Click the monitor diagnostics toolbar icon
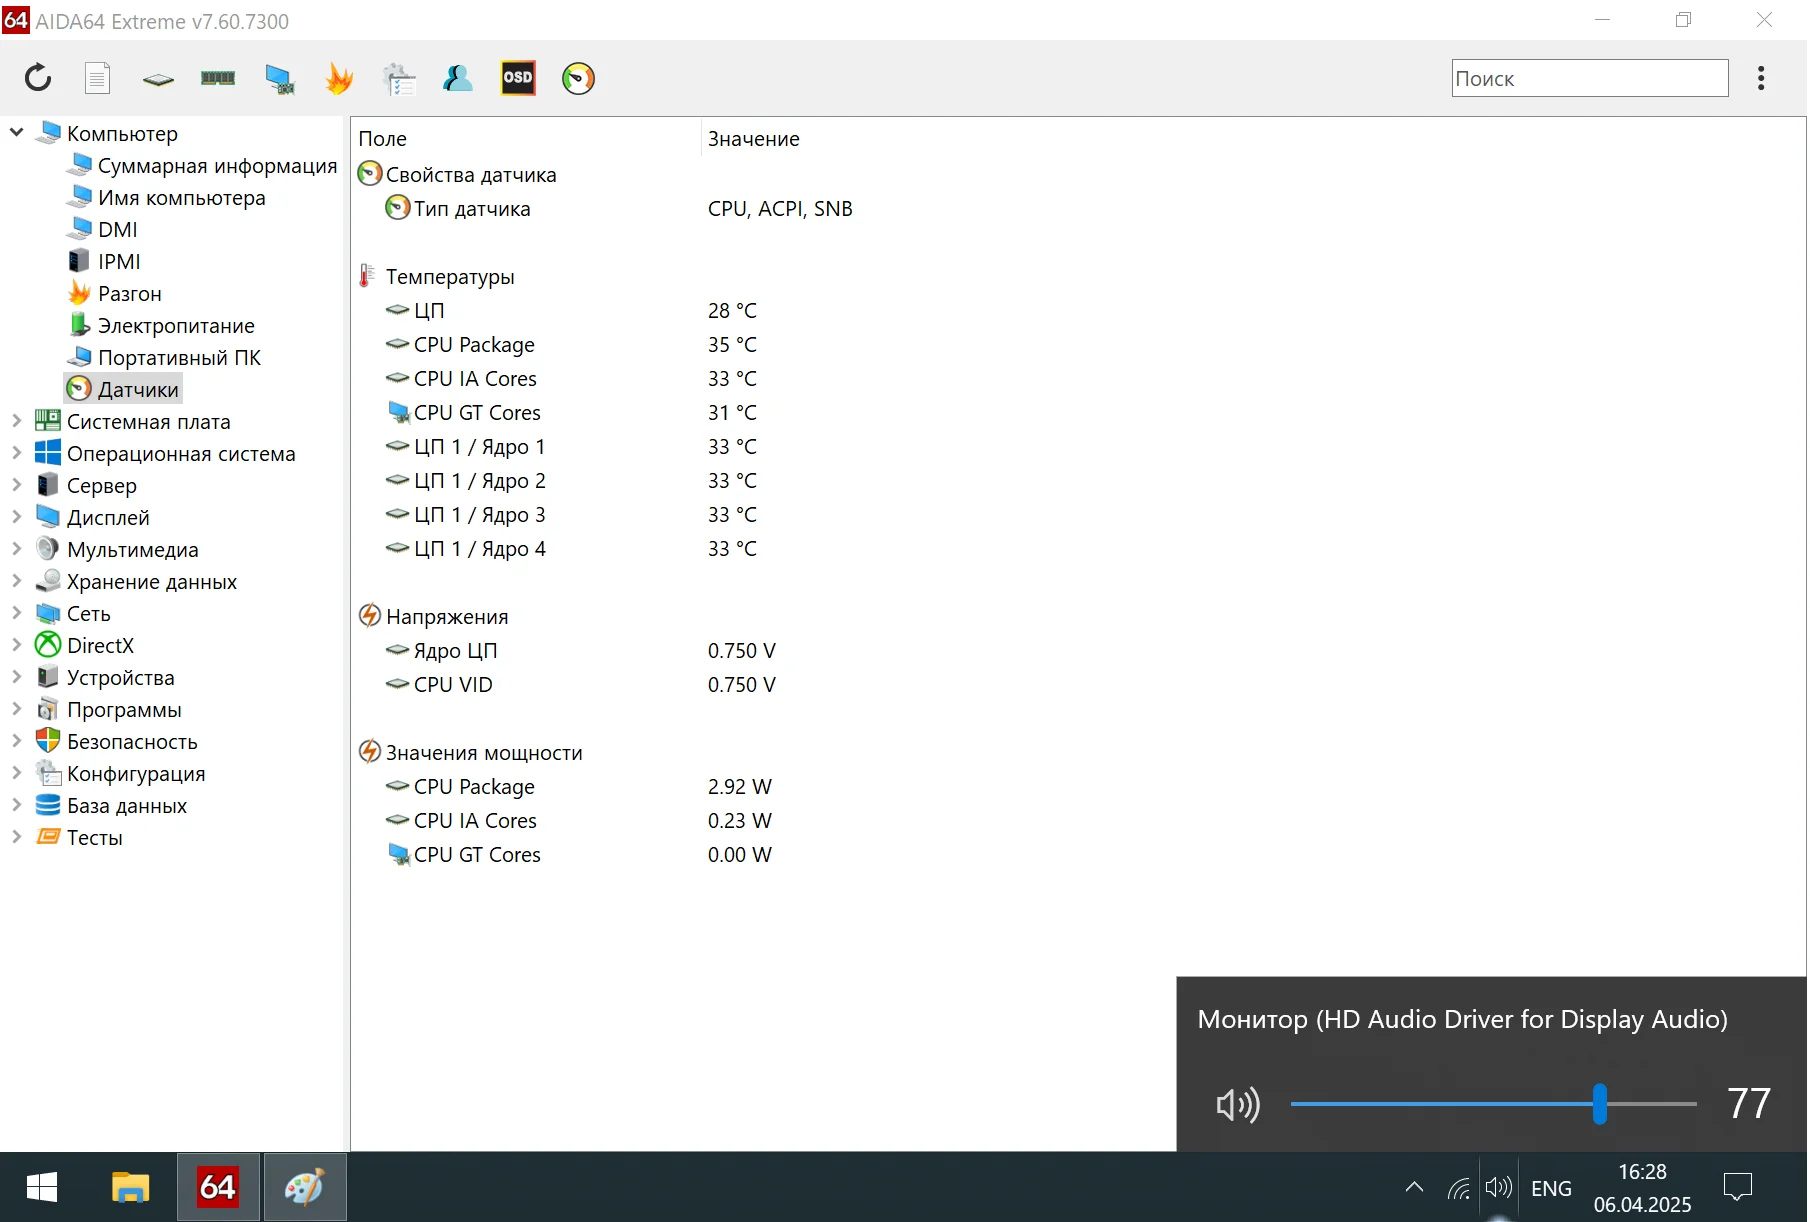The image size is (1810, 1222). 279,79
